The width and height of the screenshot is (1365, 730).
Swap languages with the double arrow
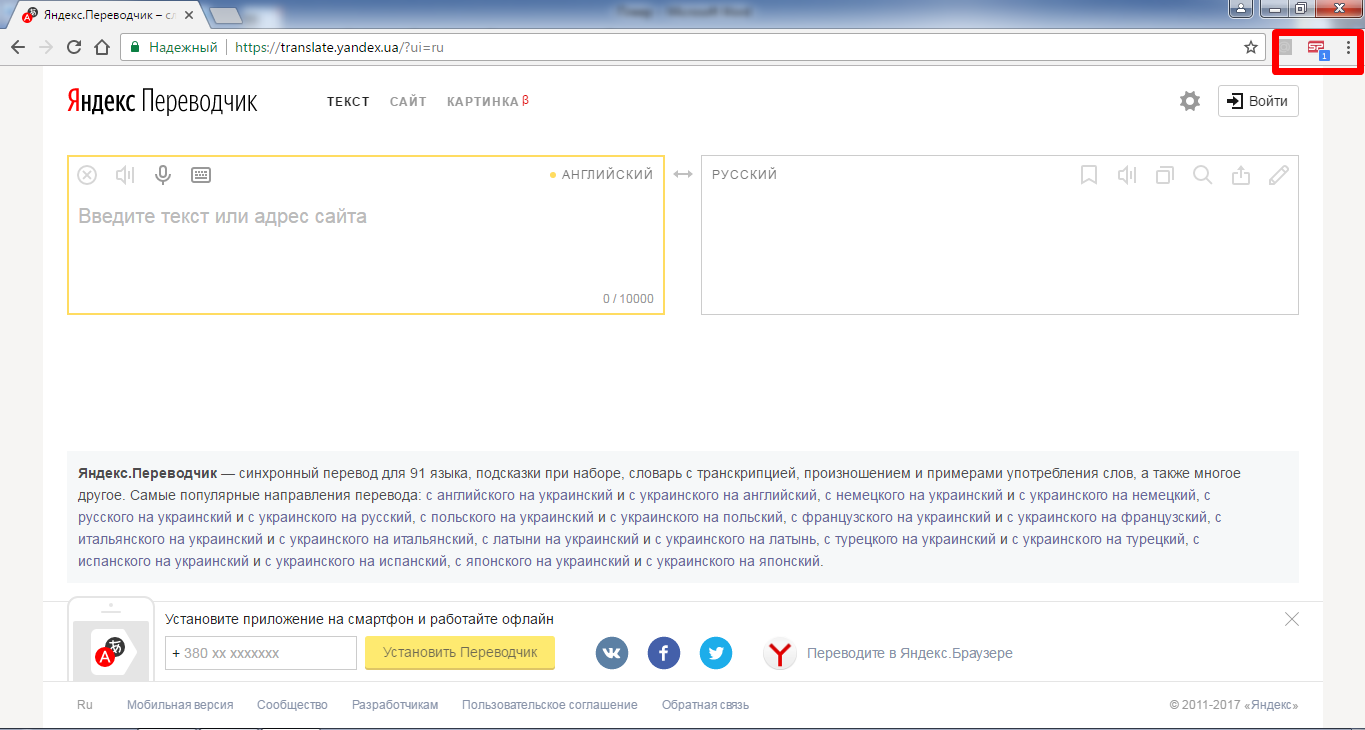(x=683, y=175)
